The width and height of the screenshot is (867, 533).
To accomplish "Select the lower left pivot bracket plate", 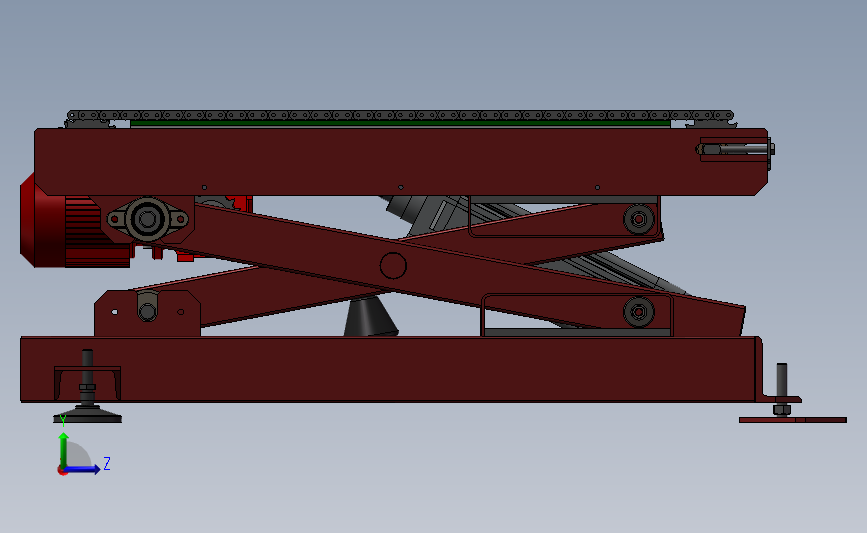I will coord(148,313).
